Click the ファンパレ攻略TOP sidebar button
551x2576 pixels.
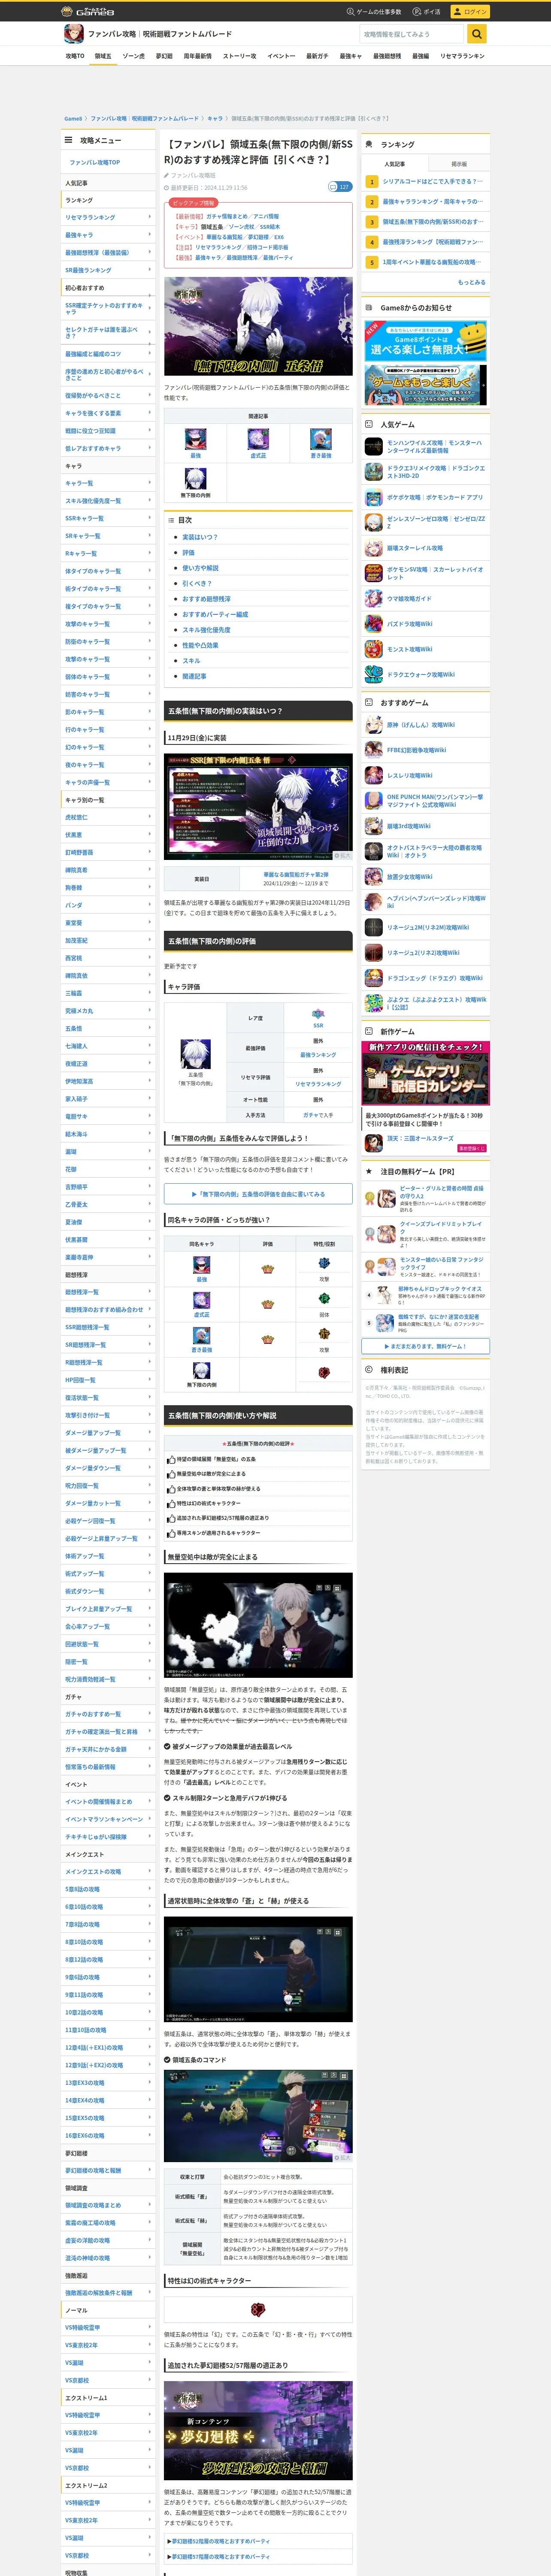tap(108, 162)
